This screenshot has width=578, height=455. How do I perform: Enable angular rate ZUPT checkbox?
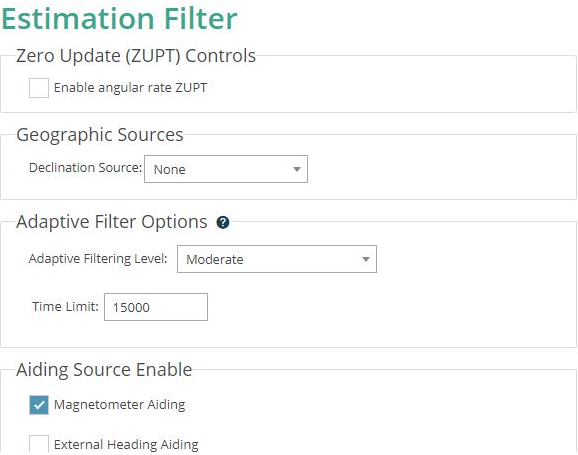point(39,88)
